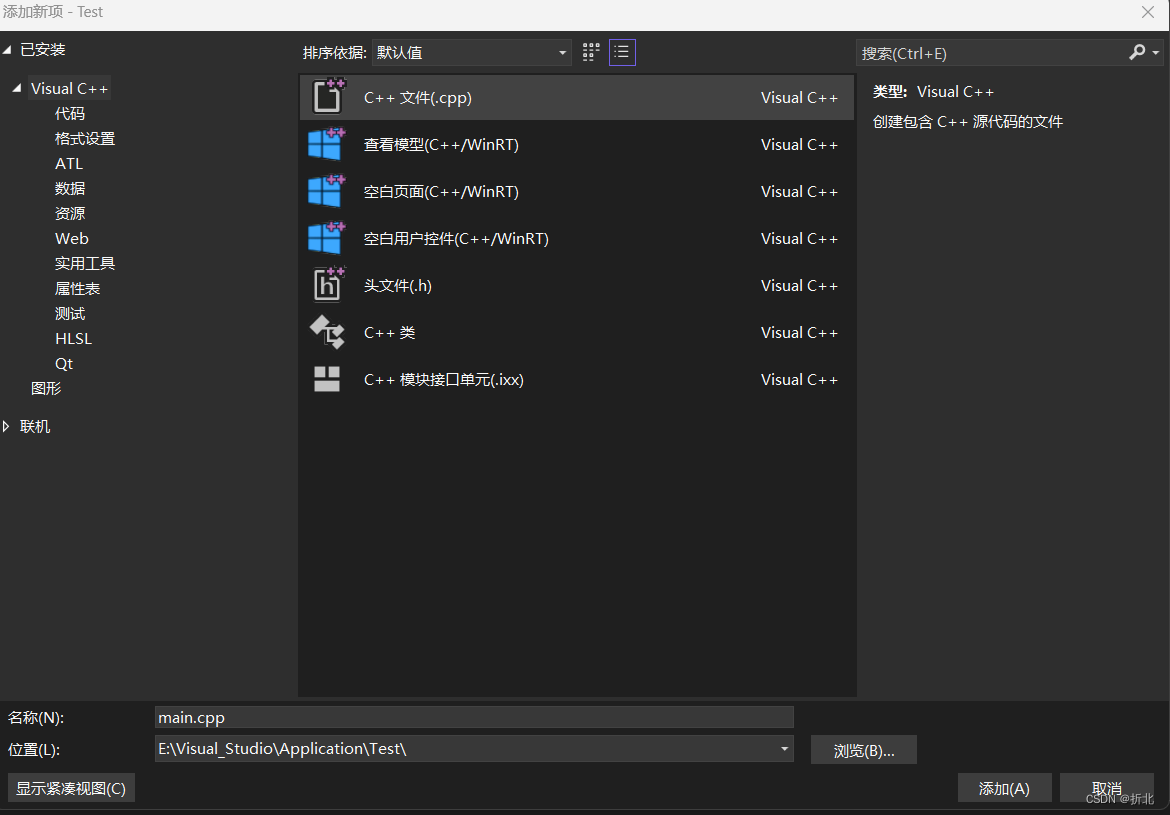The height and width of the screenshot is (815, 1170).
Task: Switch to small icons grid view
Action: tap(591, 52)
